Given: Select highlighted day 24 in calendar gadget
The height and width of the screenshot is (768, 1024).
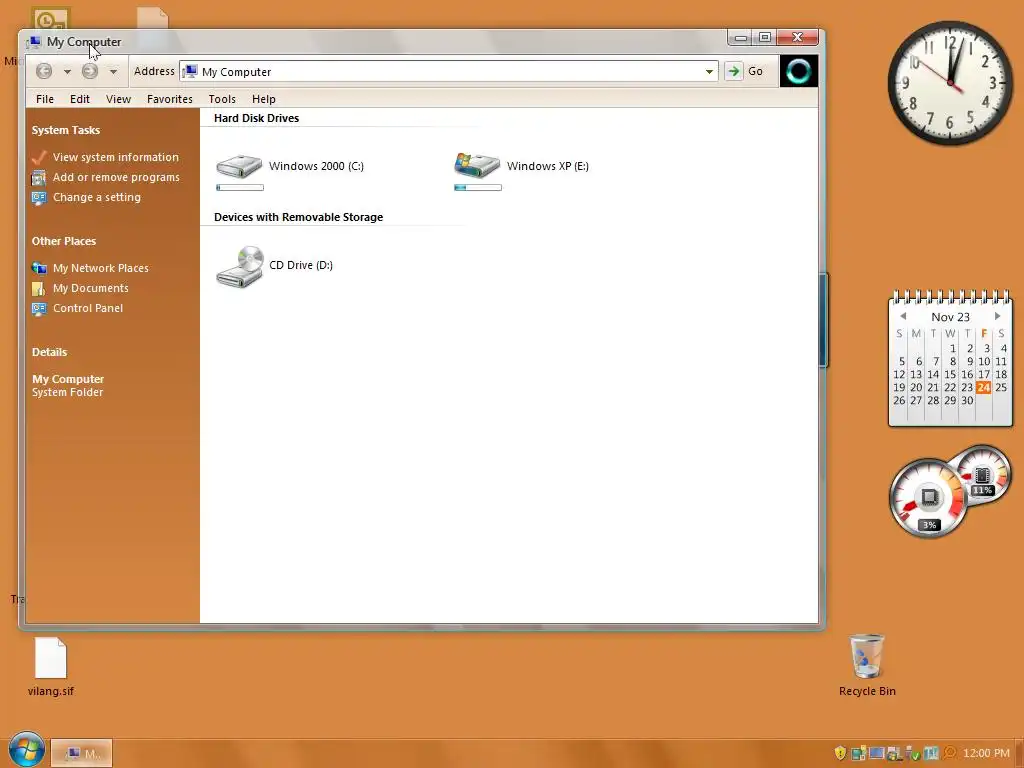Looking at the screenshot, I should (x=984, y=387).
